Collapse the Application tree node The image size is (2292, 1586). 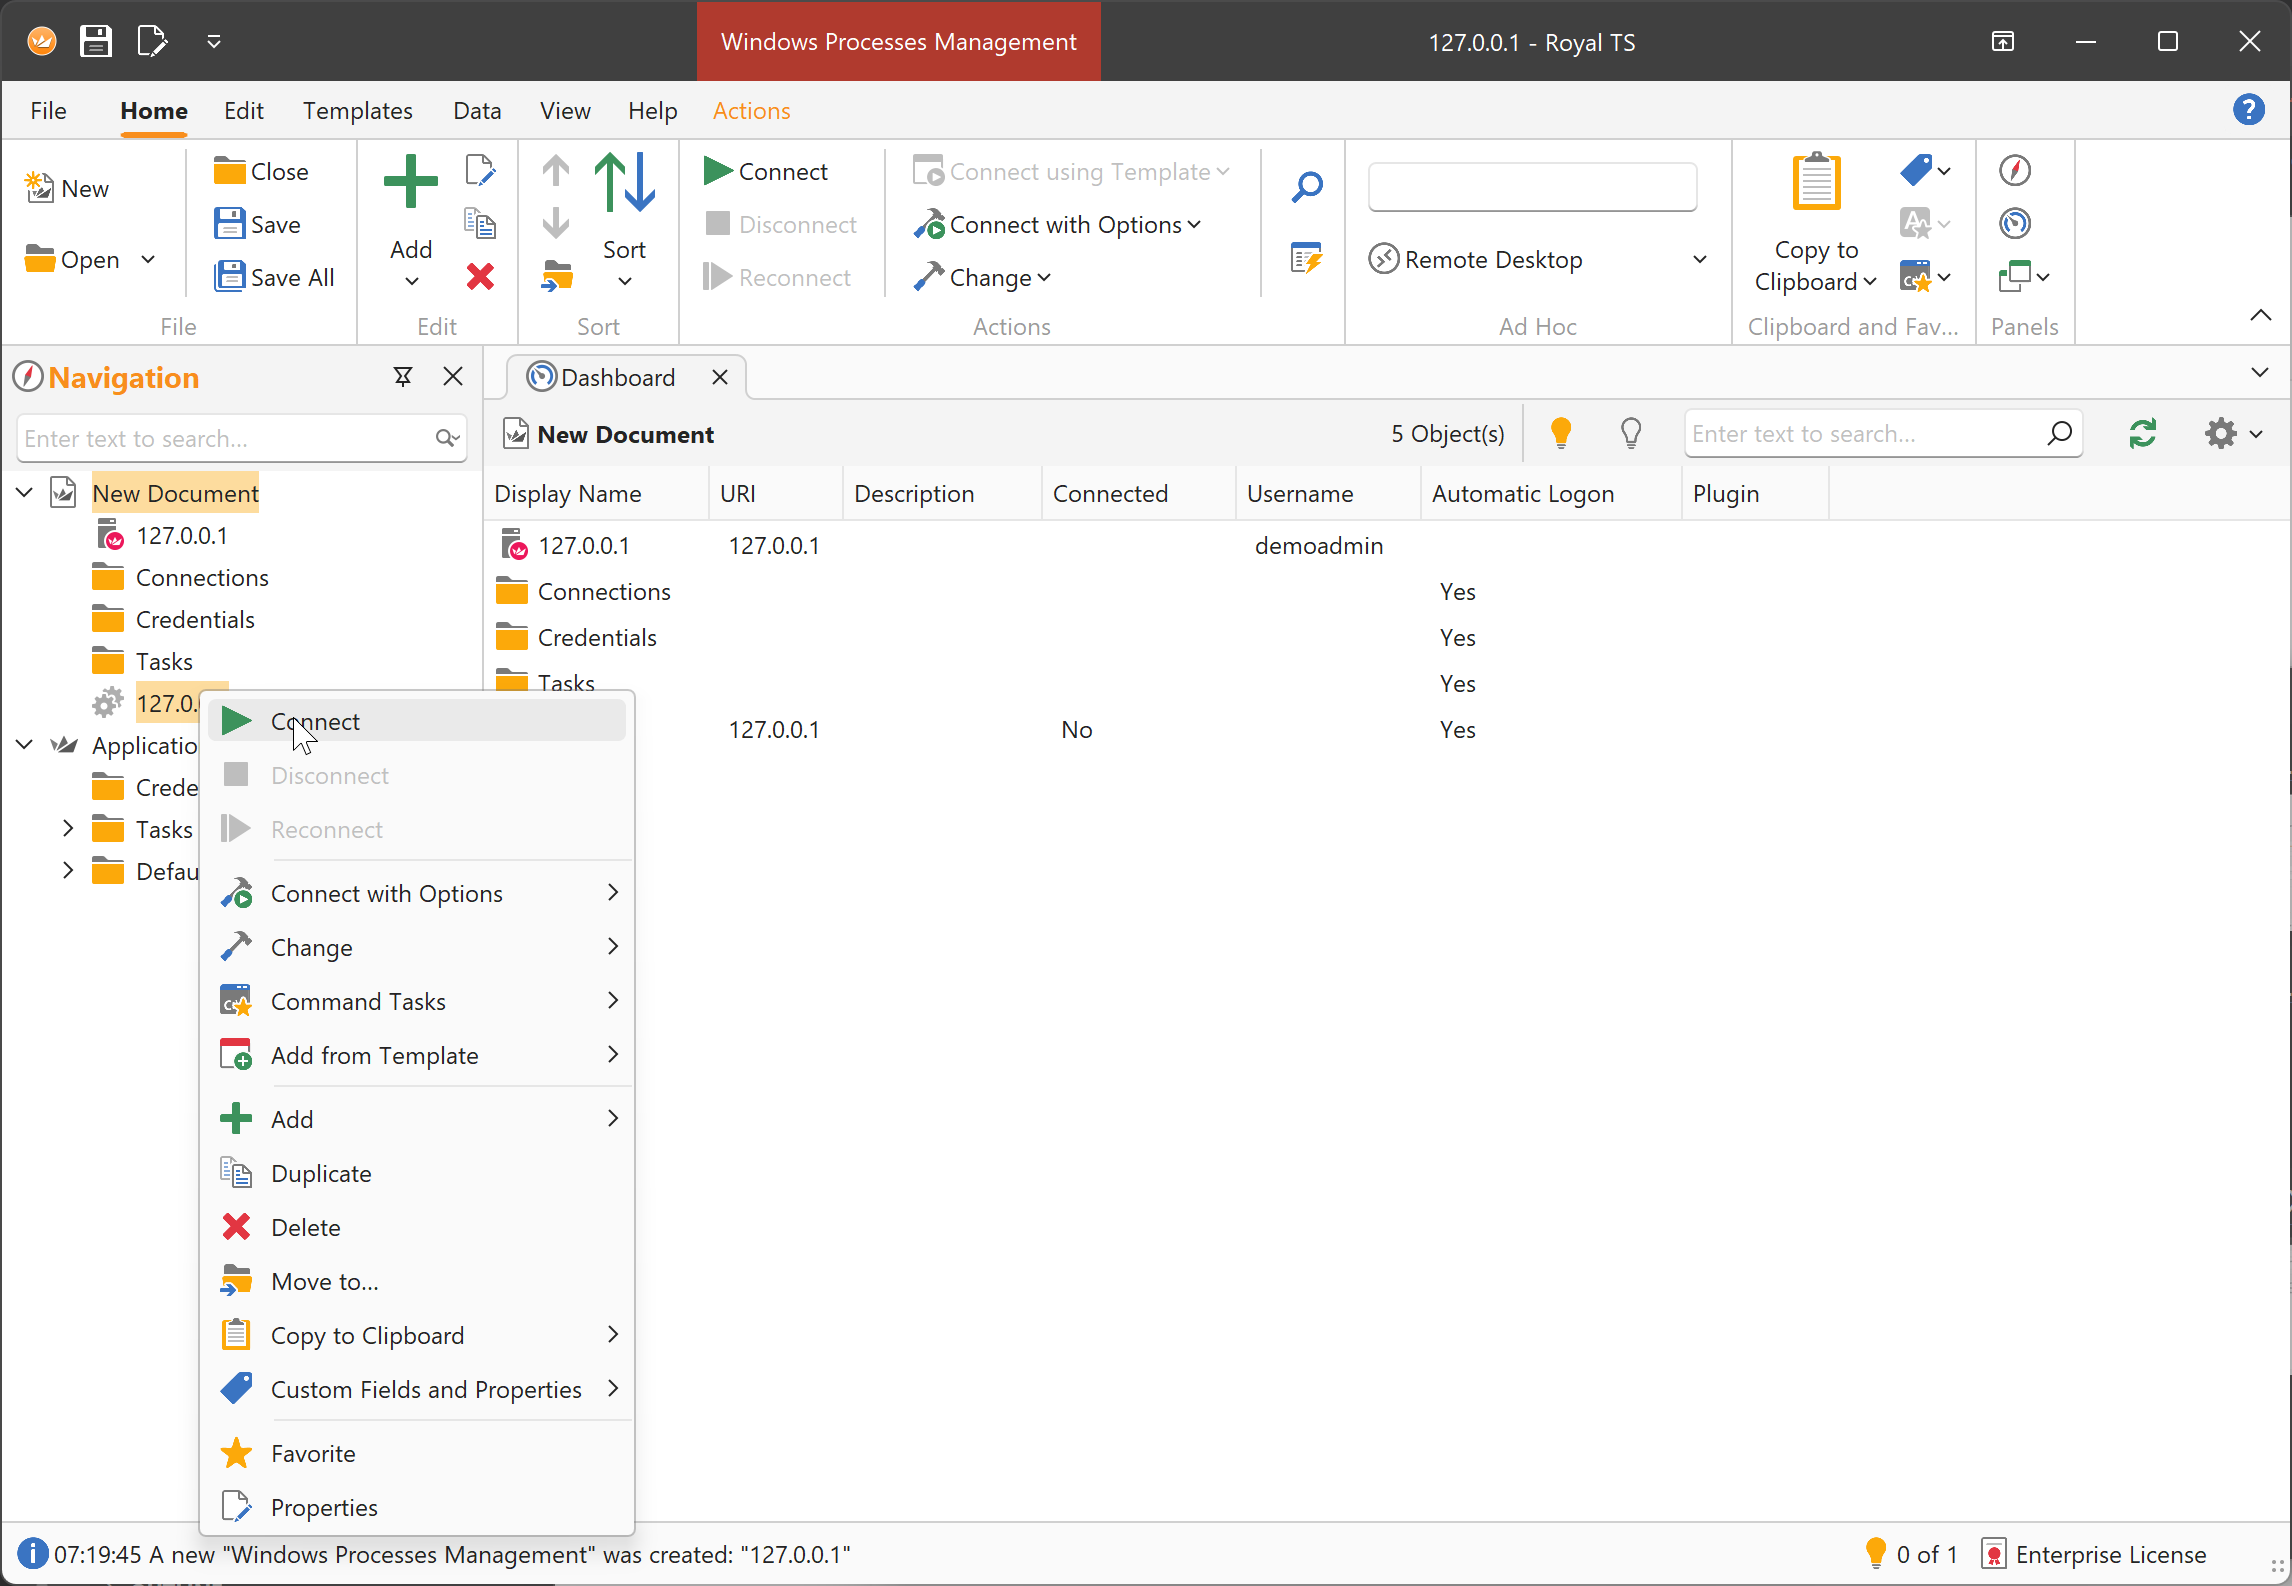(x=25, y=744)
